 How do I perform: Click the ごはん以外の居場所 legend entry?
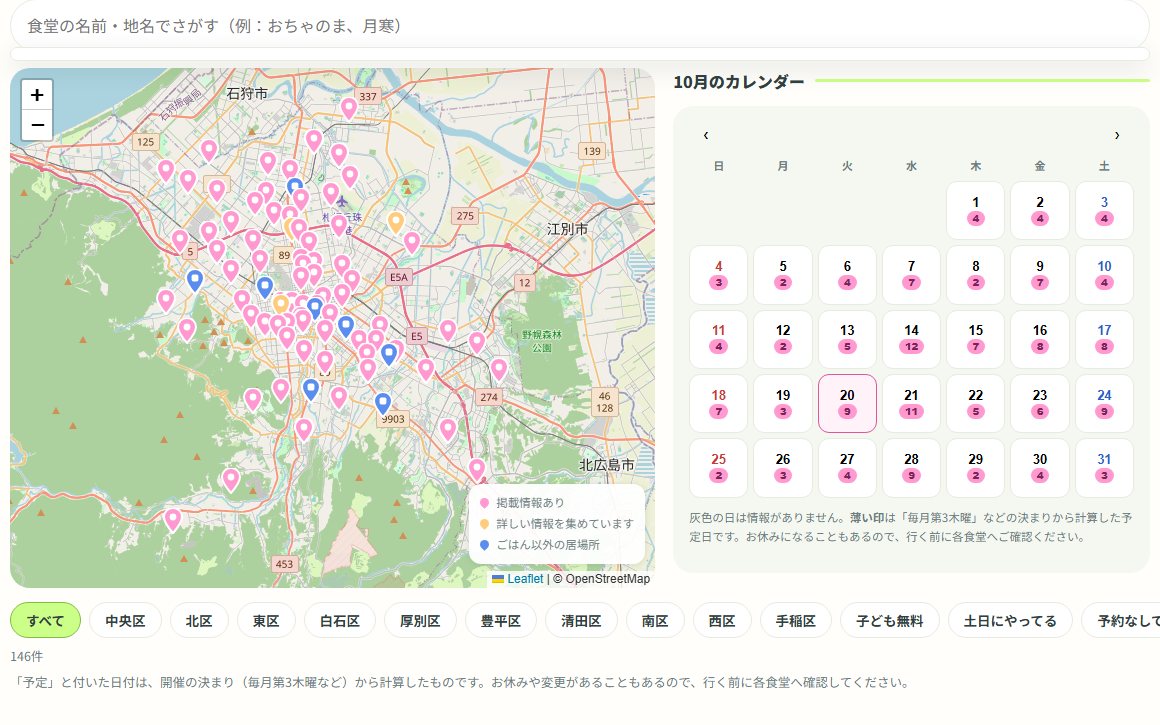(x=540, y=544)
